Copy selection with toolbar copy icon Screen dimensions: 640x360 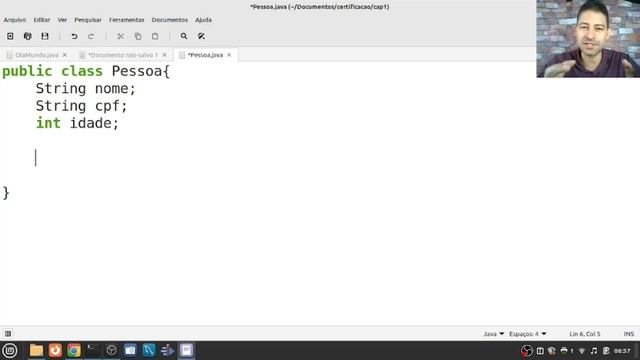(138, 36)
